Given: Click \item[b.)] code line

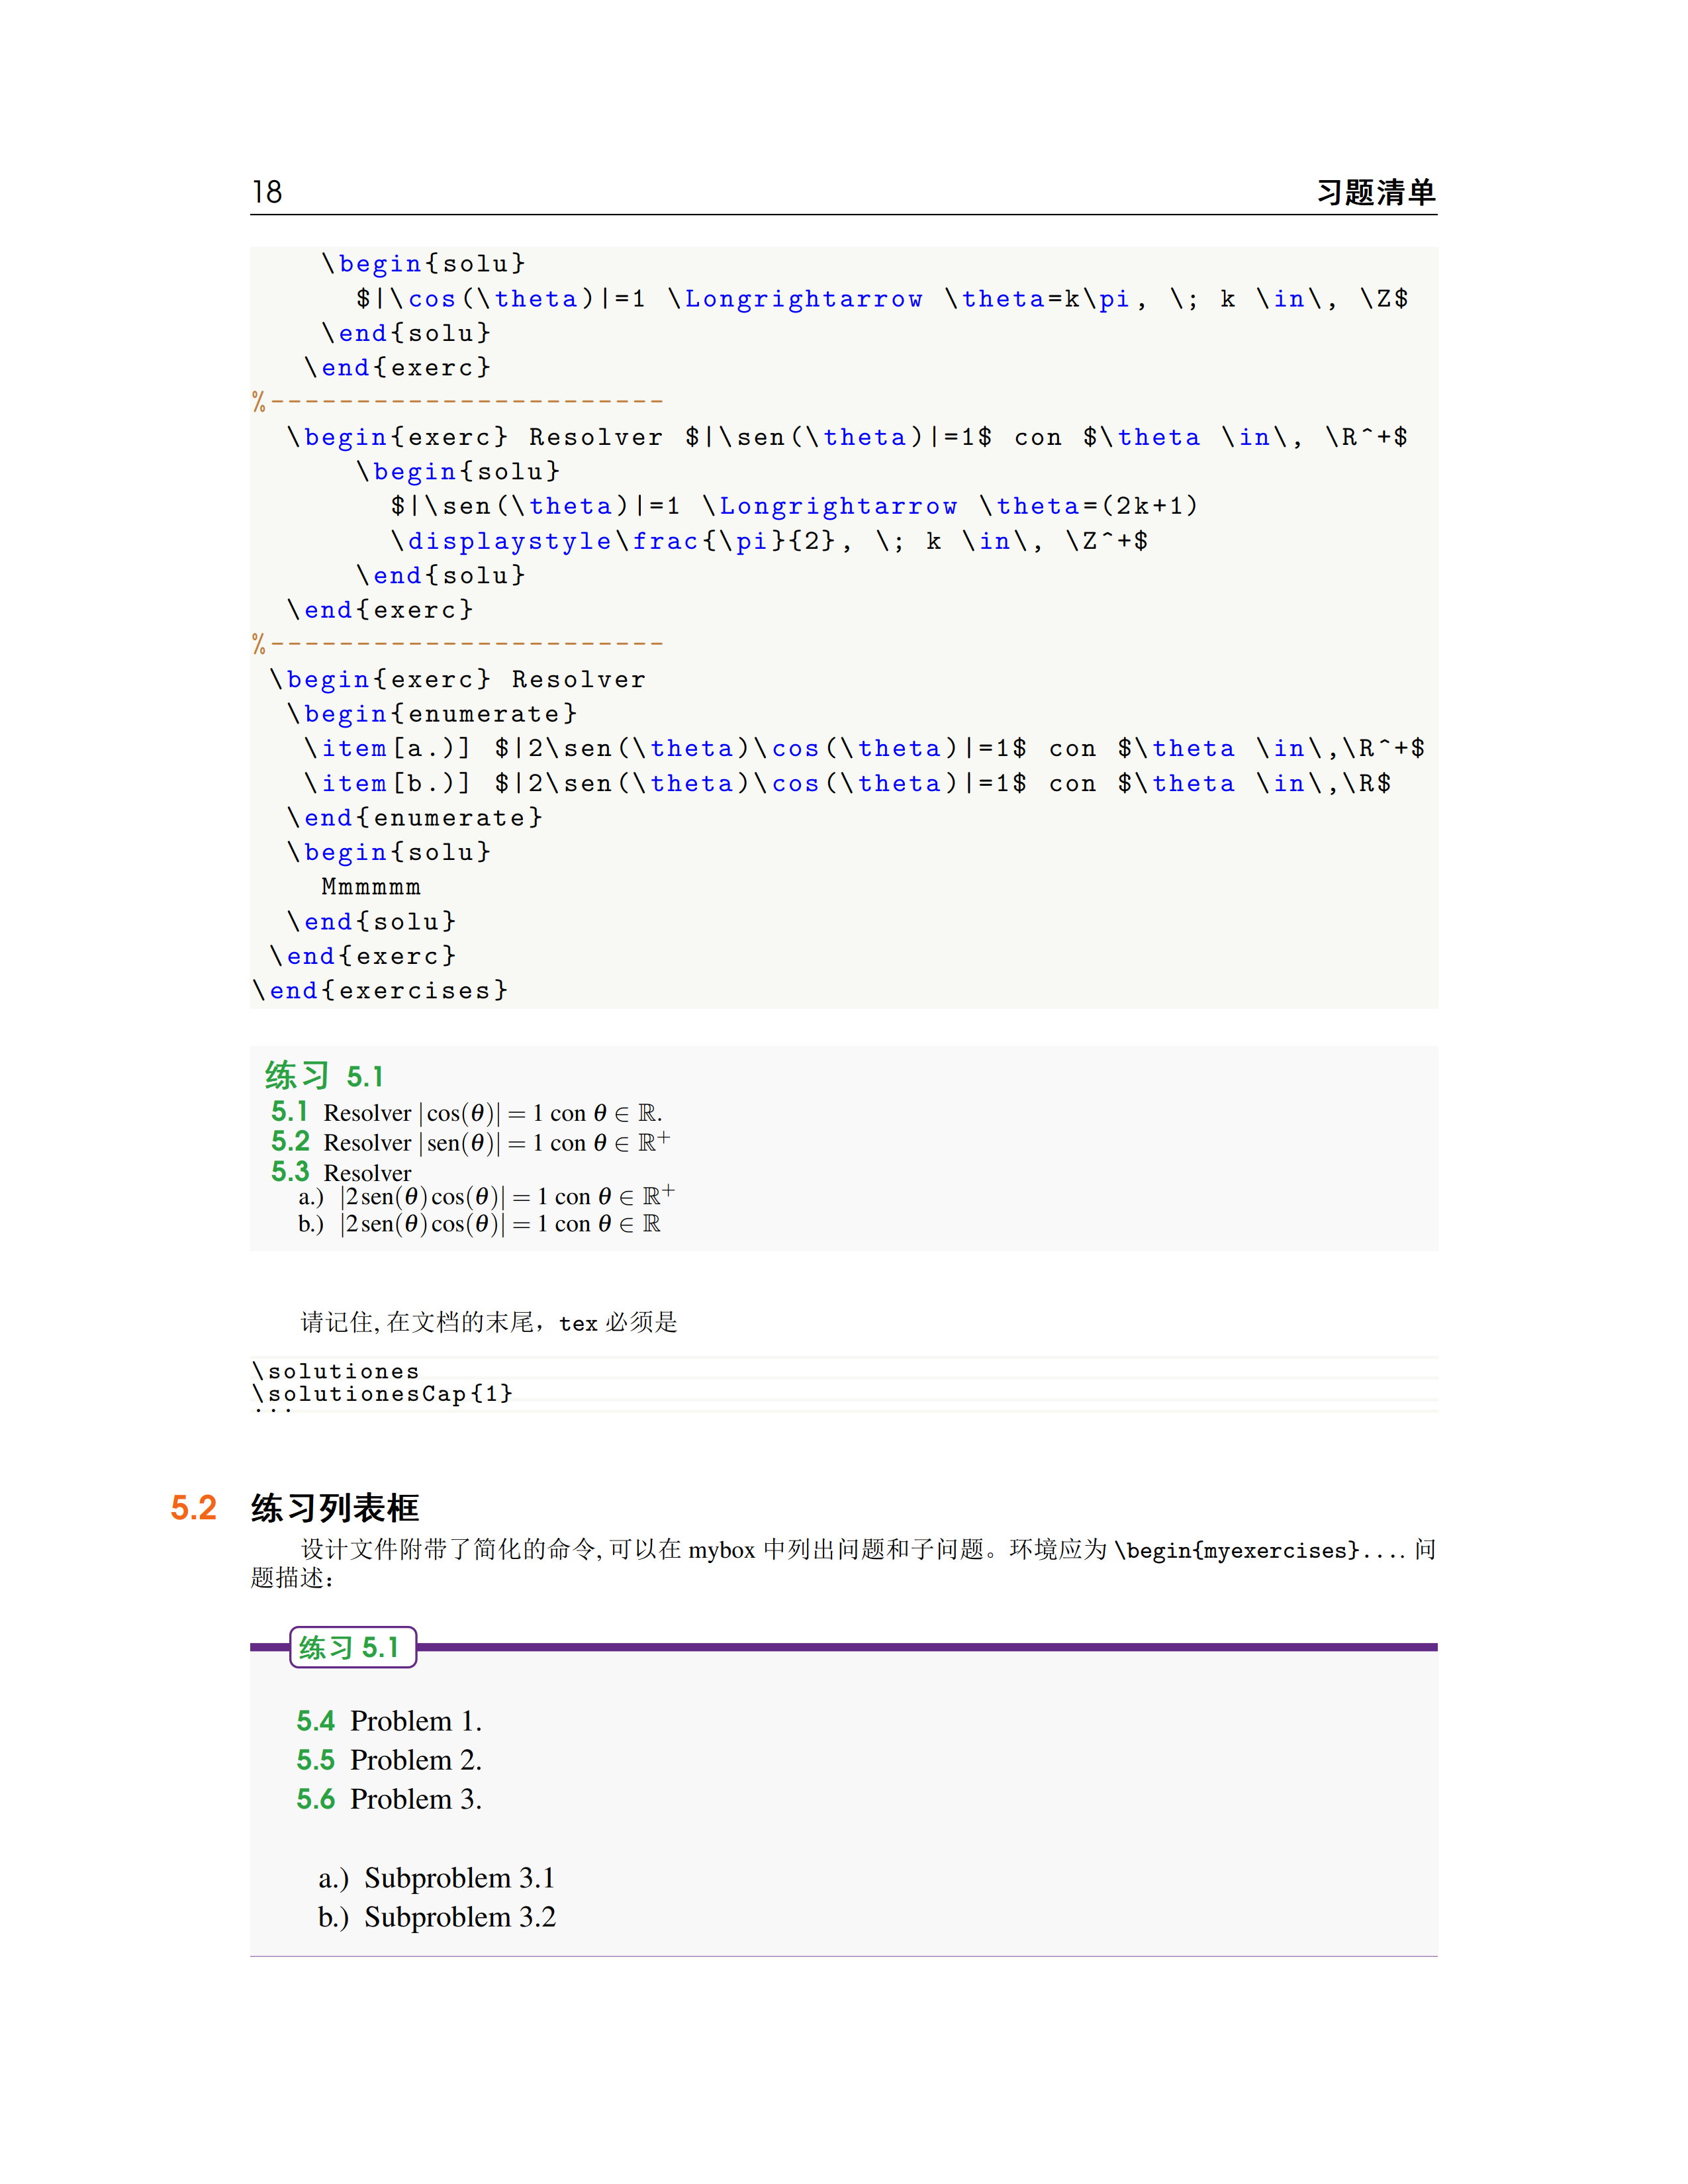Looking at the screenshot, I should click(847, 784).
